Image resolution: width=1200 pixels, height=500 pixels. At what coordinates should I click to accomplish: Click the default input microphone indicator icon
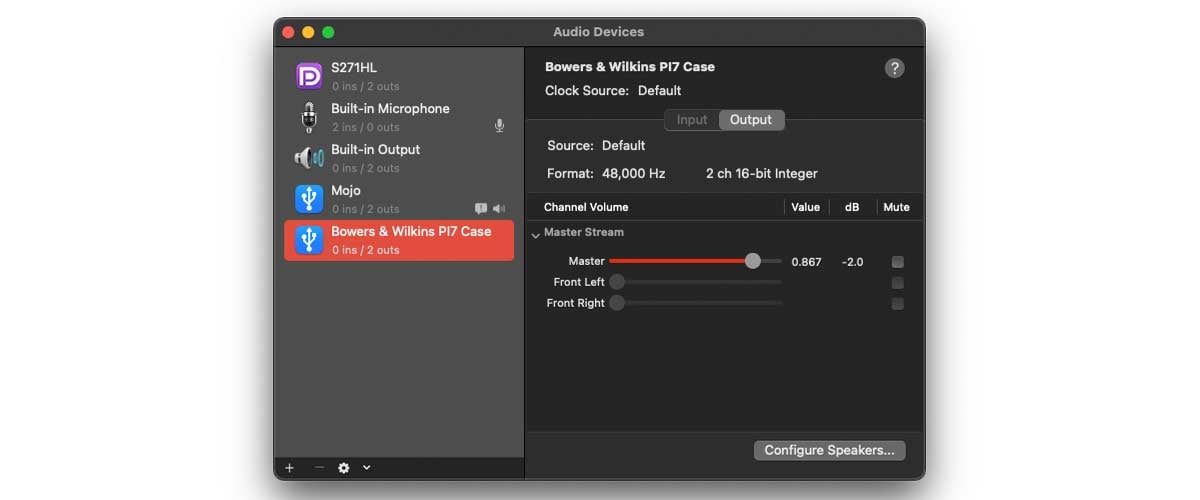click(499, 127)
